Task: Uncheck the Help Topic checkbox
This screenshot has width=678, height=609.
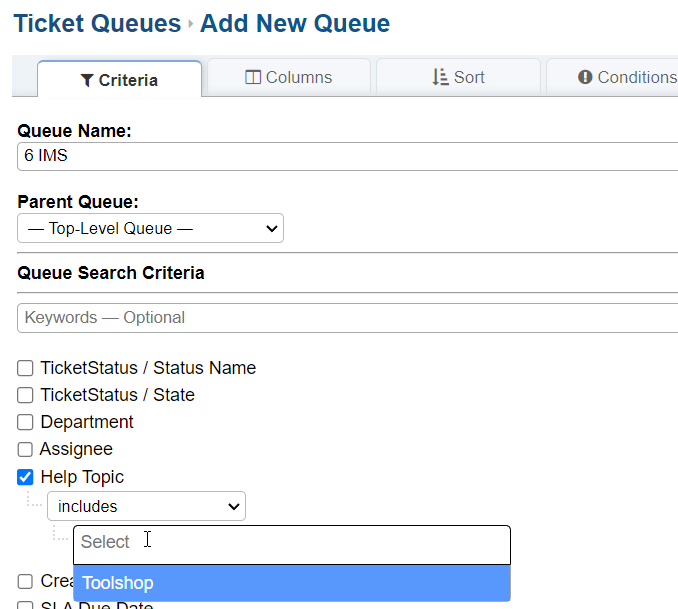Action: coord(26,477)
